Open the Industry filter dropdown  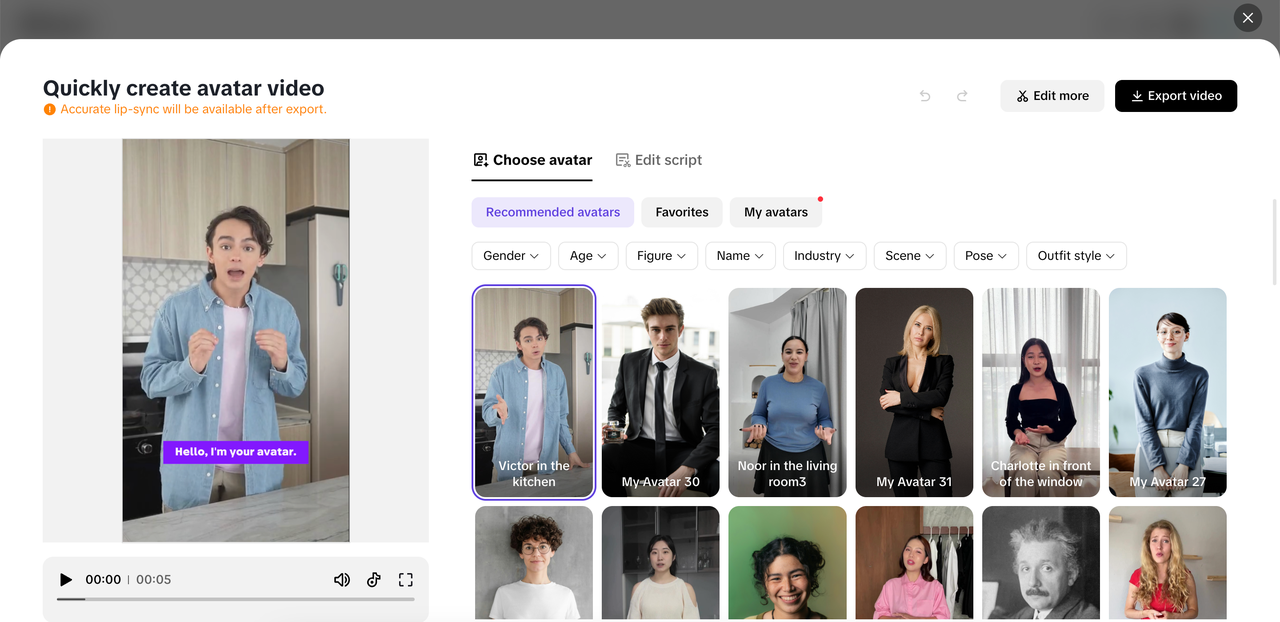824,256
